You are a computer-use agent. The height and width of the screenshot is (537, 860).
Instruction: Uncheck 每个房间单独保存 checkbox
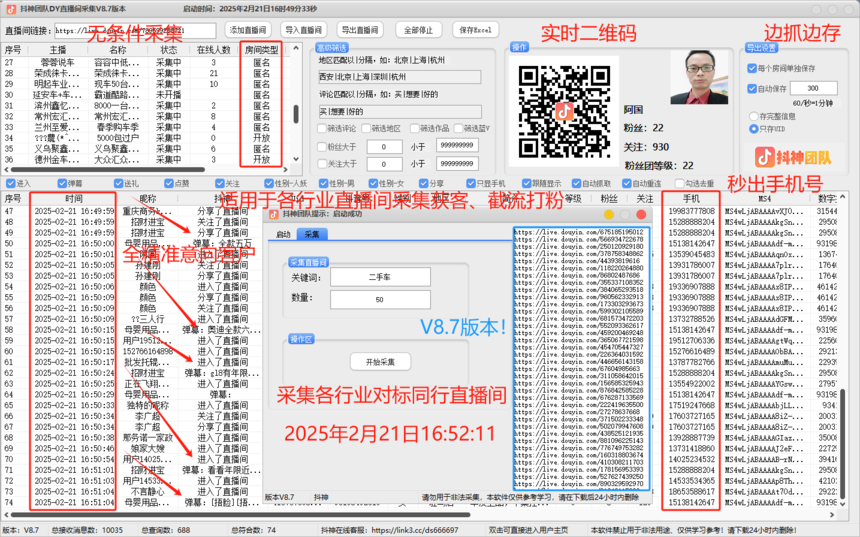[x=752, y=69]
